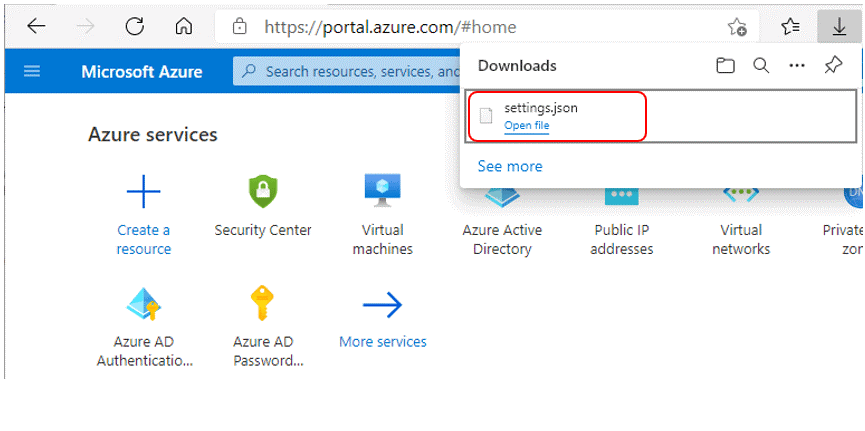Open the Azure portal hamburger menu
Screen dimensions: 865x431
[31, 71]
